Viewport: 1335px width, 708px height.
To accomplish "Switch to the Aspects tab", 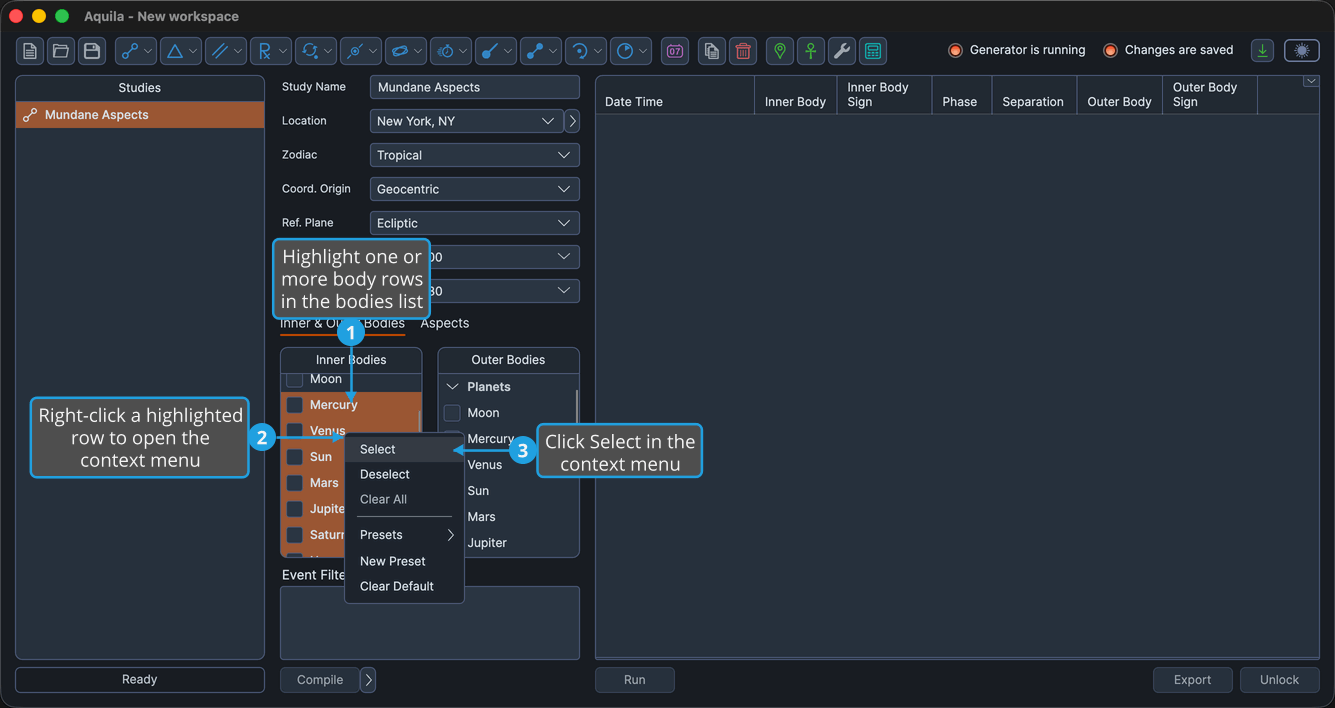I will [x=444, y=323].
